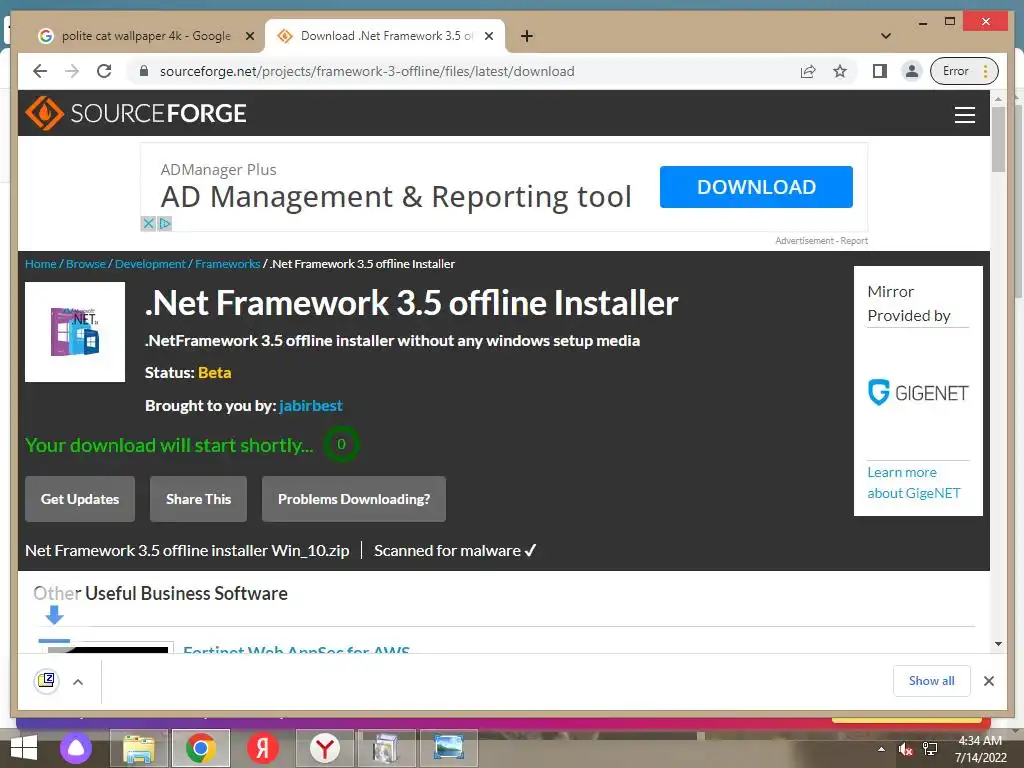Viewport: 1024px width, 768px height.
Task: Open the Error menu in Chrome
Action: click(x=965, y=71)
